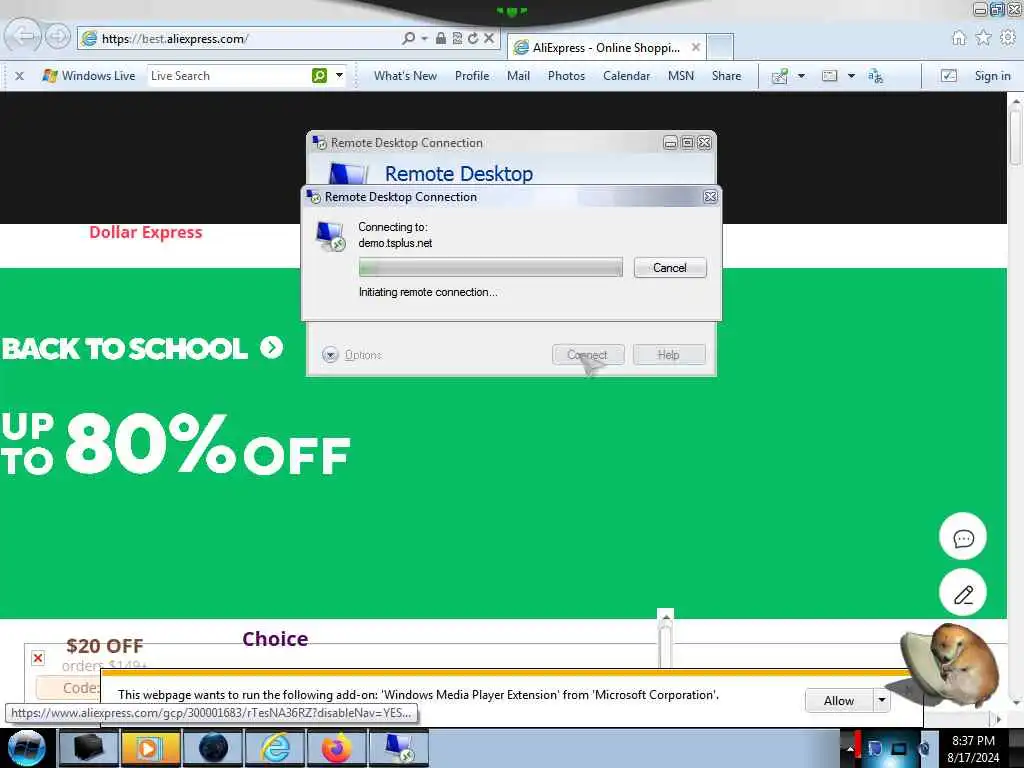Open the pencil edit floating button
Viewport: 1024px width, 768px height.
[x=963, y=593]
